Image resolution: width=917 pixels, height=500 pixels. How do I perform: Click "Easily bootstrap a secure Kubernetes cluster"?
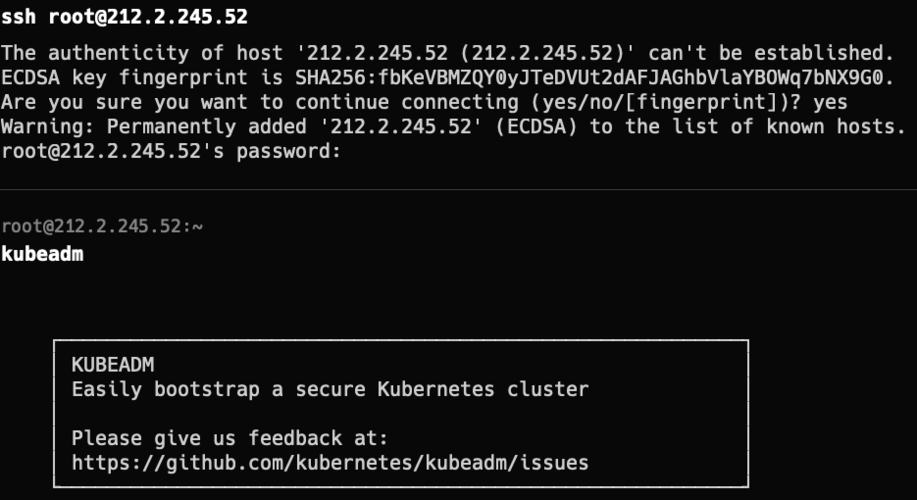[330, 389]
